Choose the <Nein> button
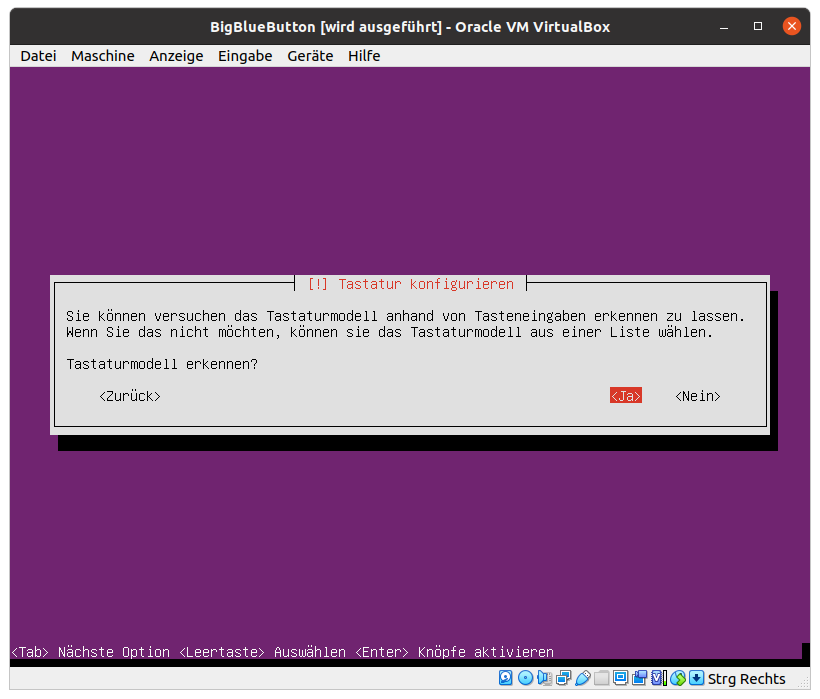The height and width of the screenshot is (699, 820). point(698,396)
